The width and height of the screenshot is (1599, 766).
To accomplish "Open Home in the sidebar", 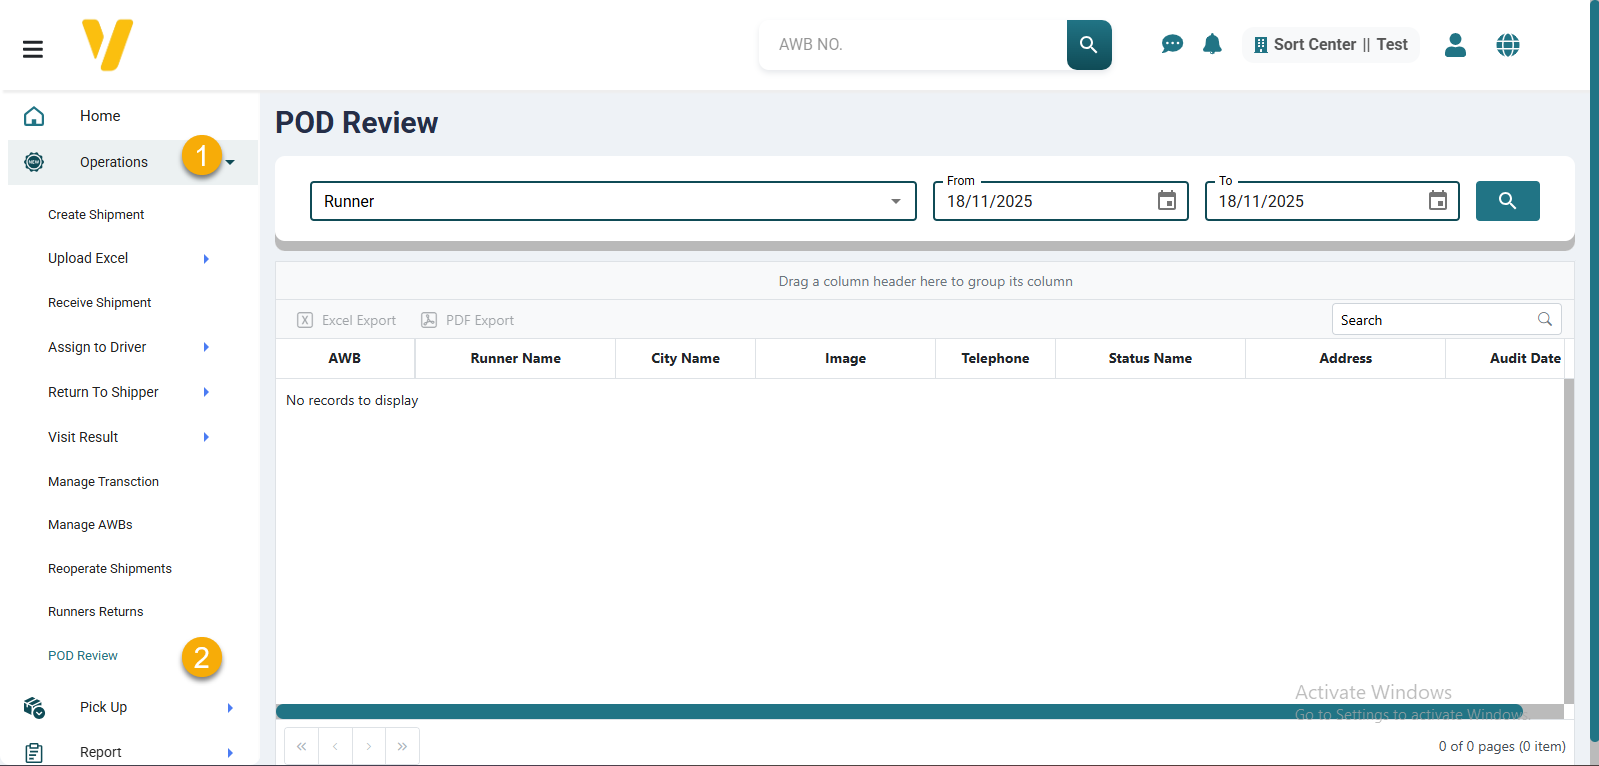I will (x=100, y=116).
